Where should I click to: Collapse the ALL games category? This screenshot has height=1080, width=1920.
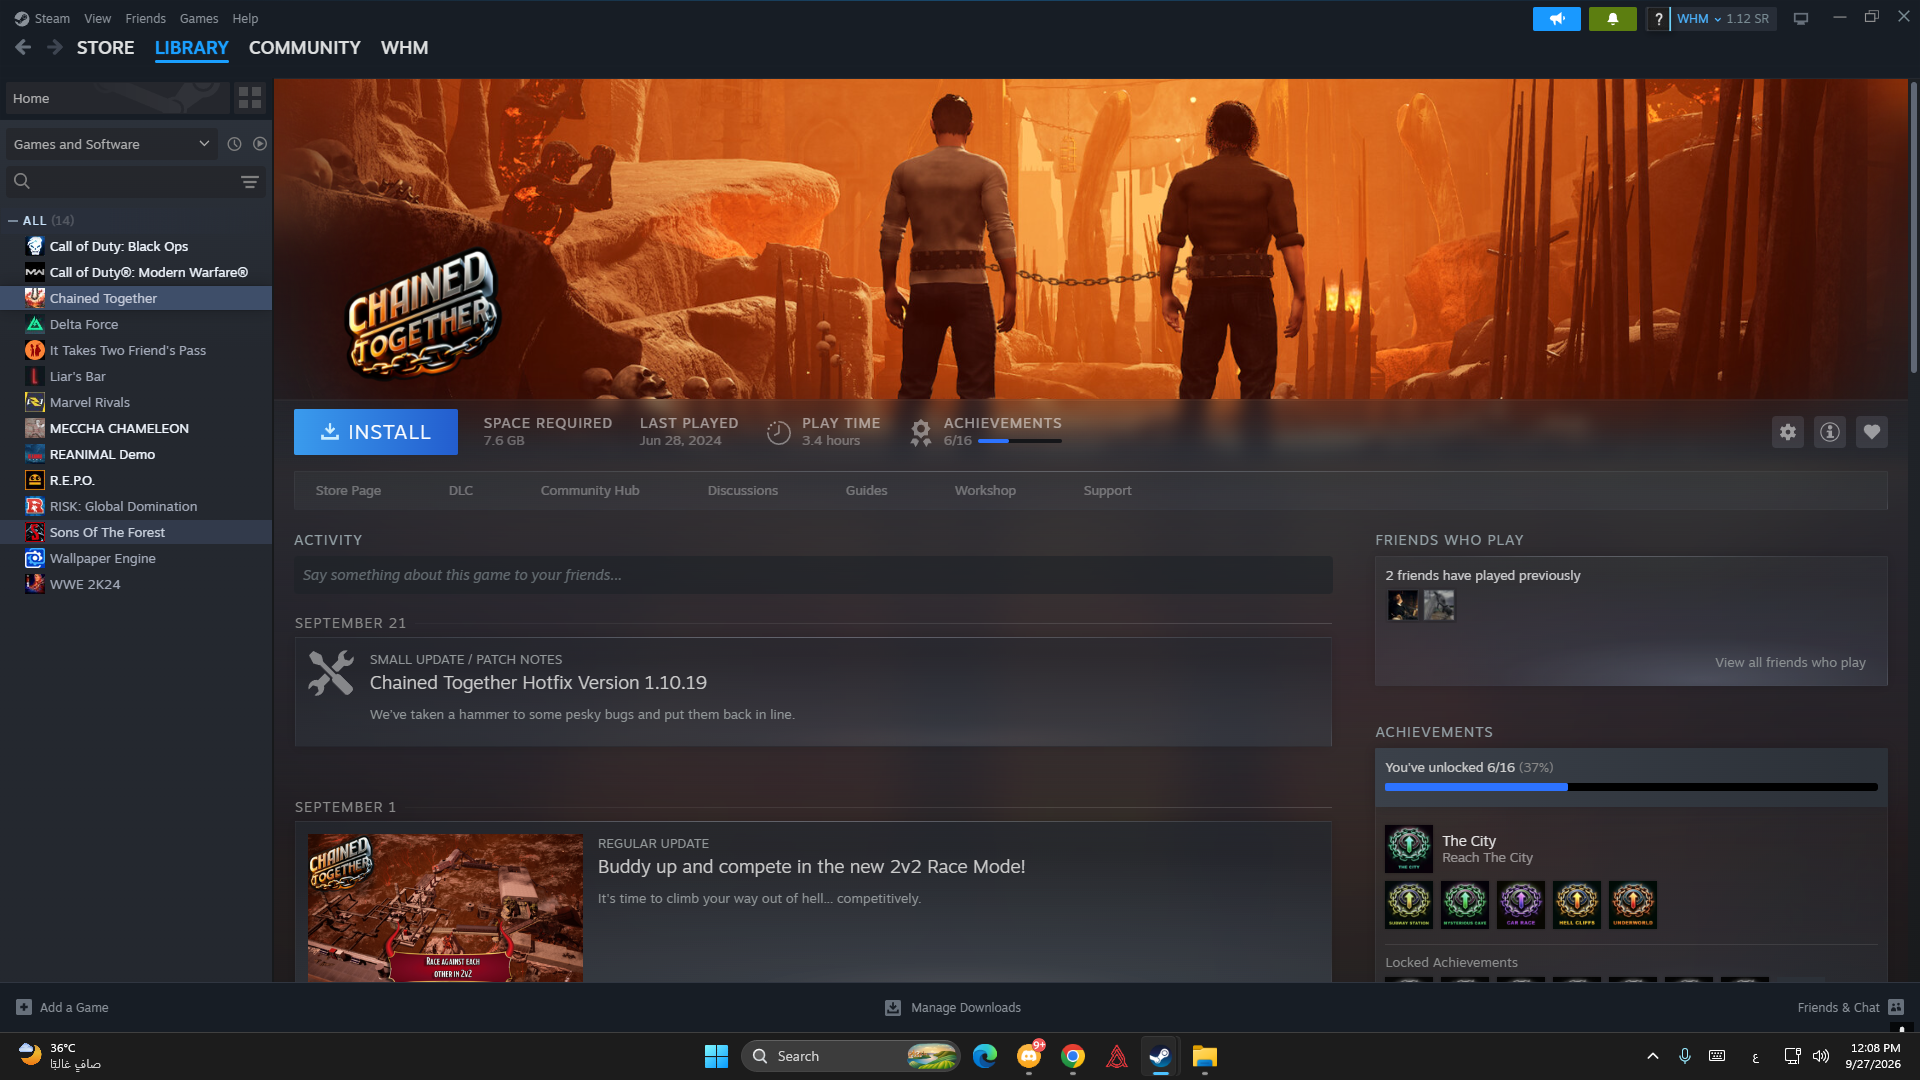pyautogui.click(x=13, y=220)
